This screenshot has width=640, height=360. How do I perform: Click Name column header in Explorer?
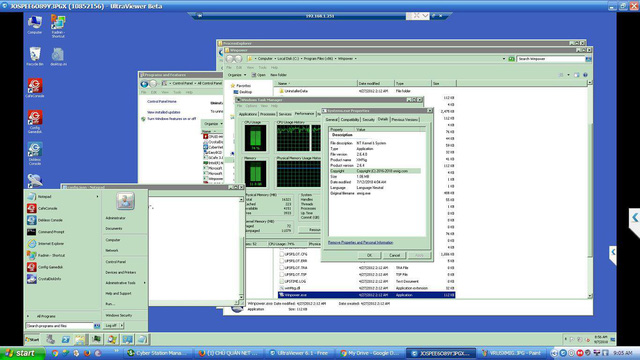317,83
